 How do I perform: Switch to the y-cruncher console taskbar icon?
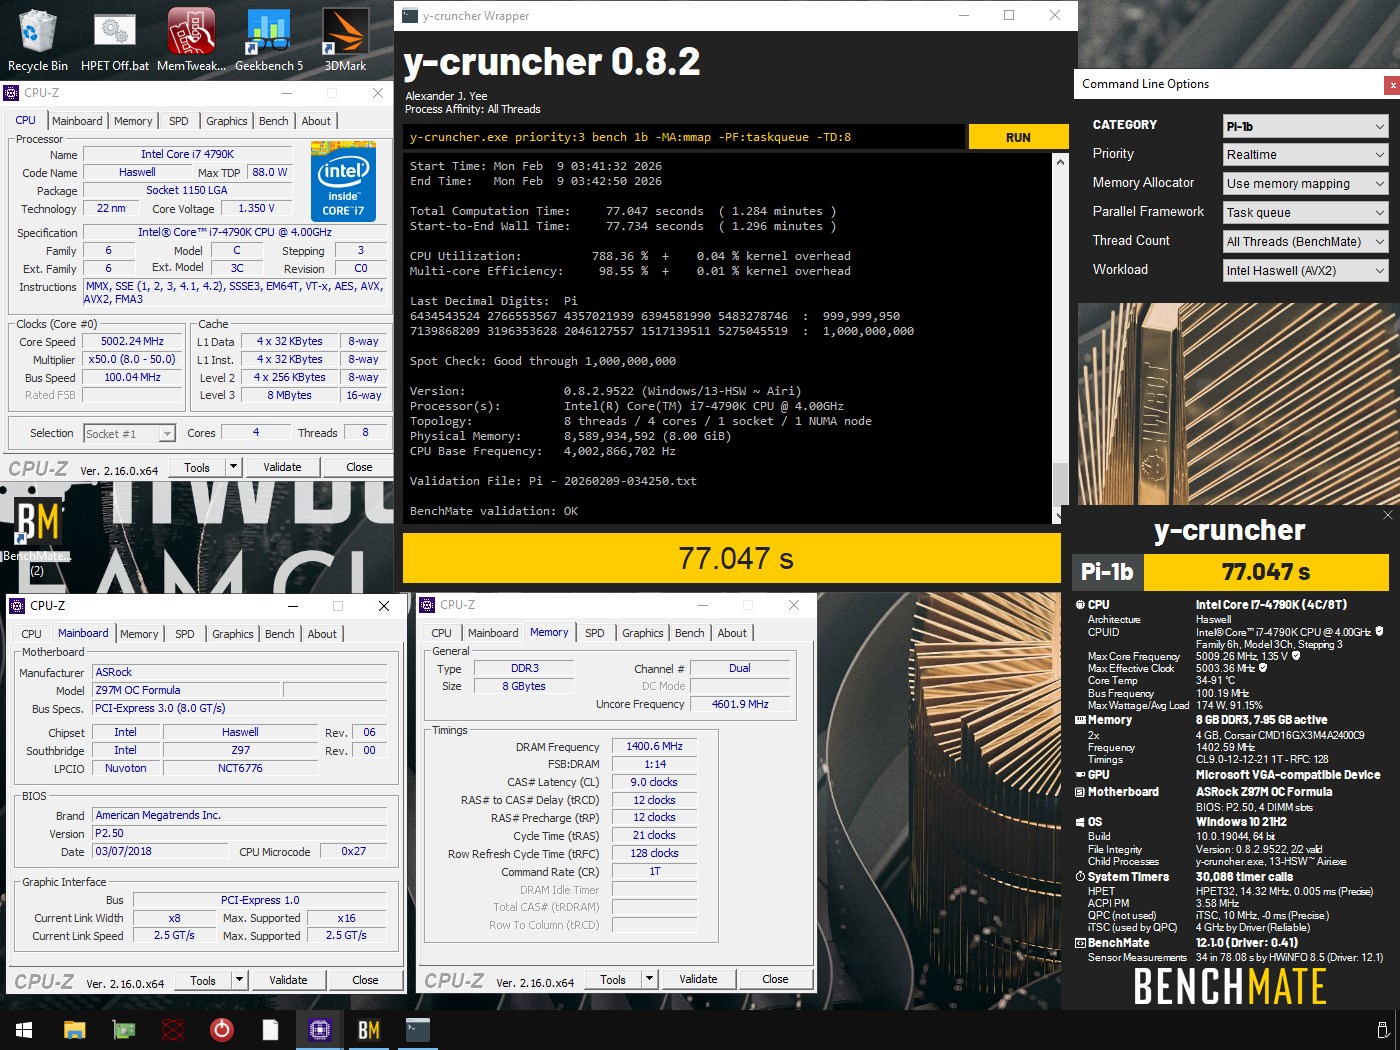click(x=418, y=1029)
